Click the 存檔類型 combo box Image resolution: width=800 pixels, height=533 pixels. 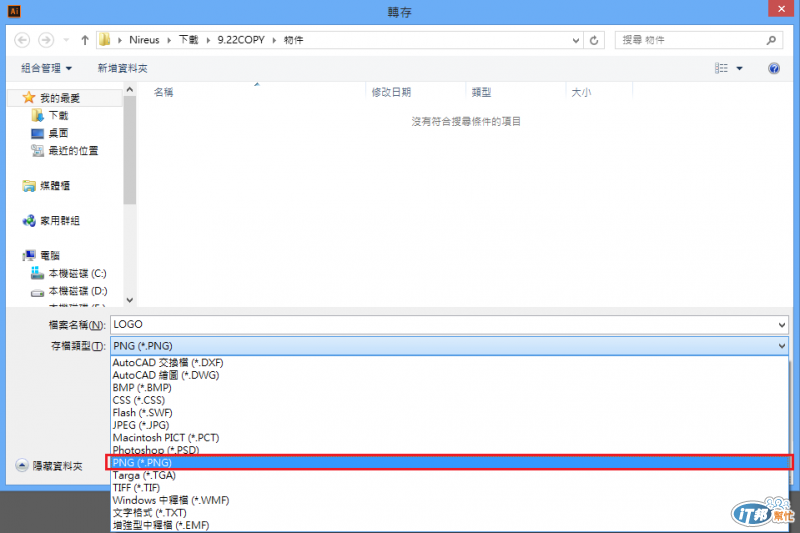click(449, 346)
